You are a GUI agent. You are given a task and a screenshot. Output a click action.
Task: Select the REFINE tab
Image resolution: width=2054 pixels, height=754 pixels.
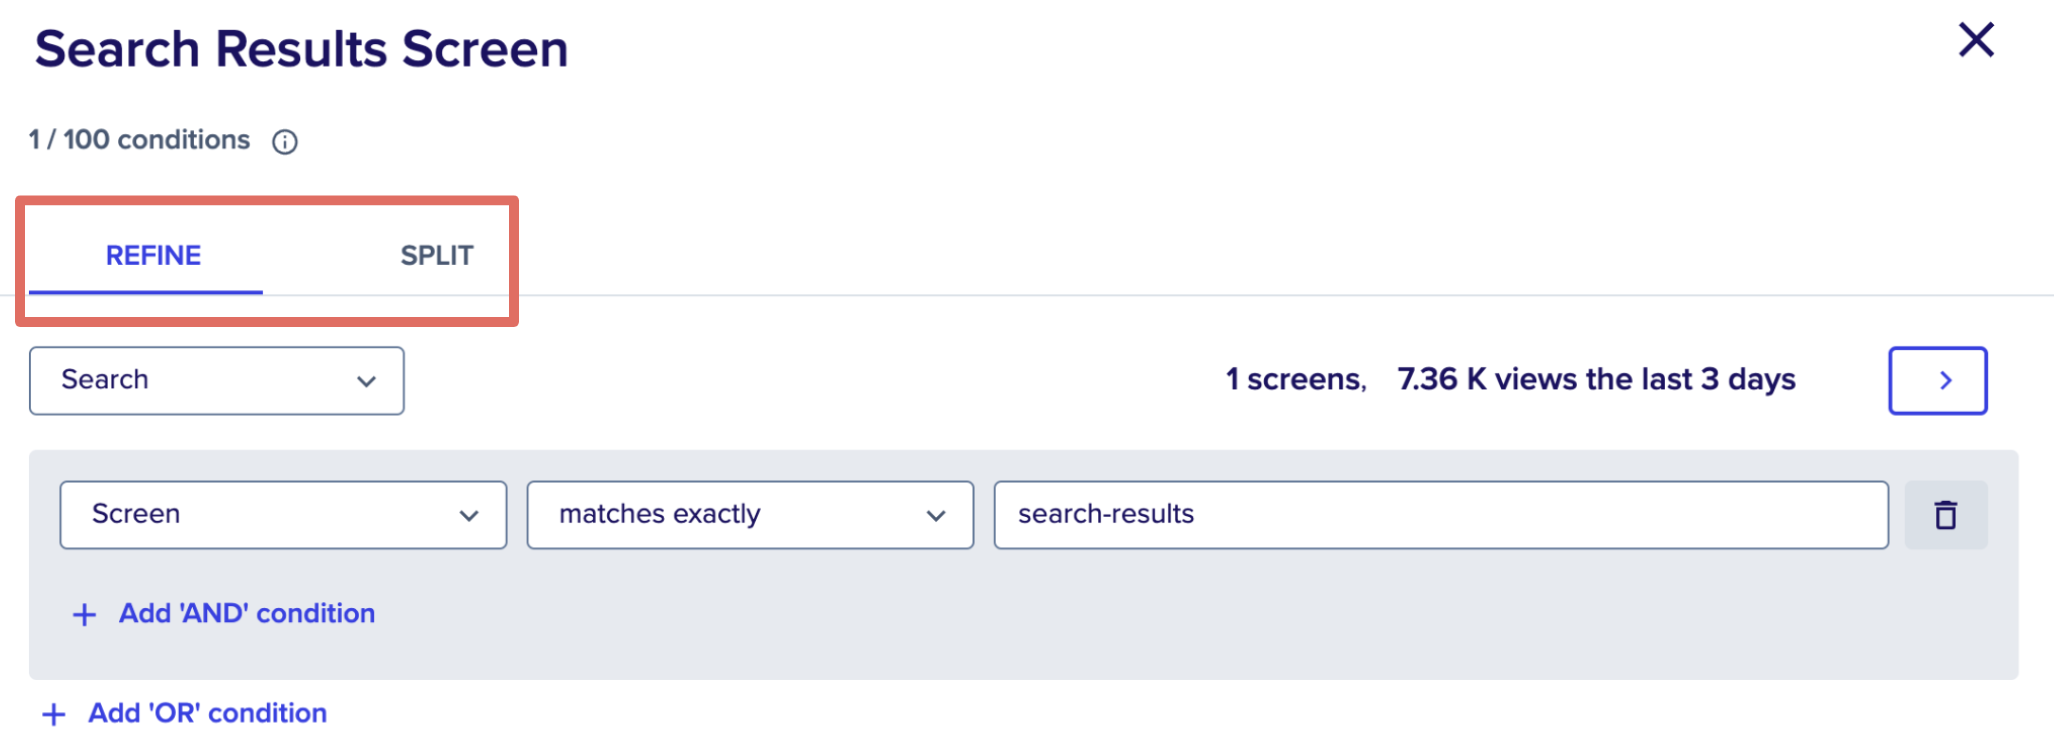pyautogui.click(x=153, y=256)
